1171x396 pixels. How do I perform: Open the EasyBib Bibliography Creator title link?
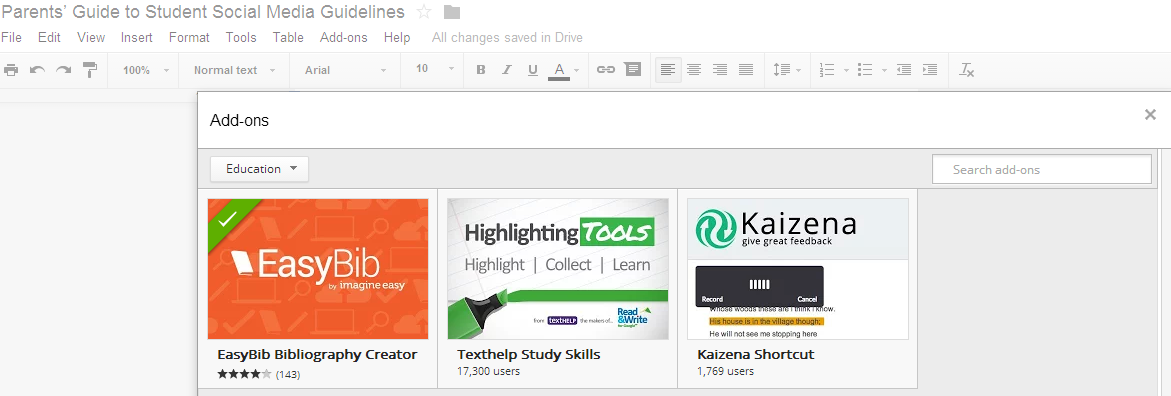click(317, 354)
